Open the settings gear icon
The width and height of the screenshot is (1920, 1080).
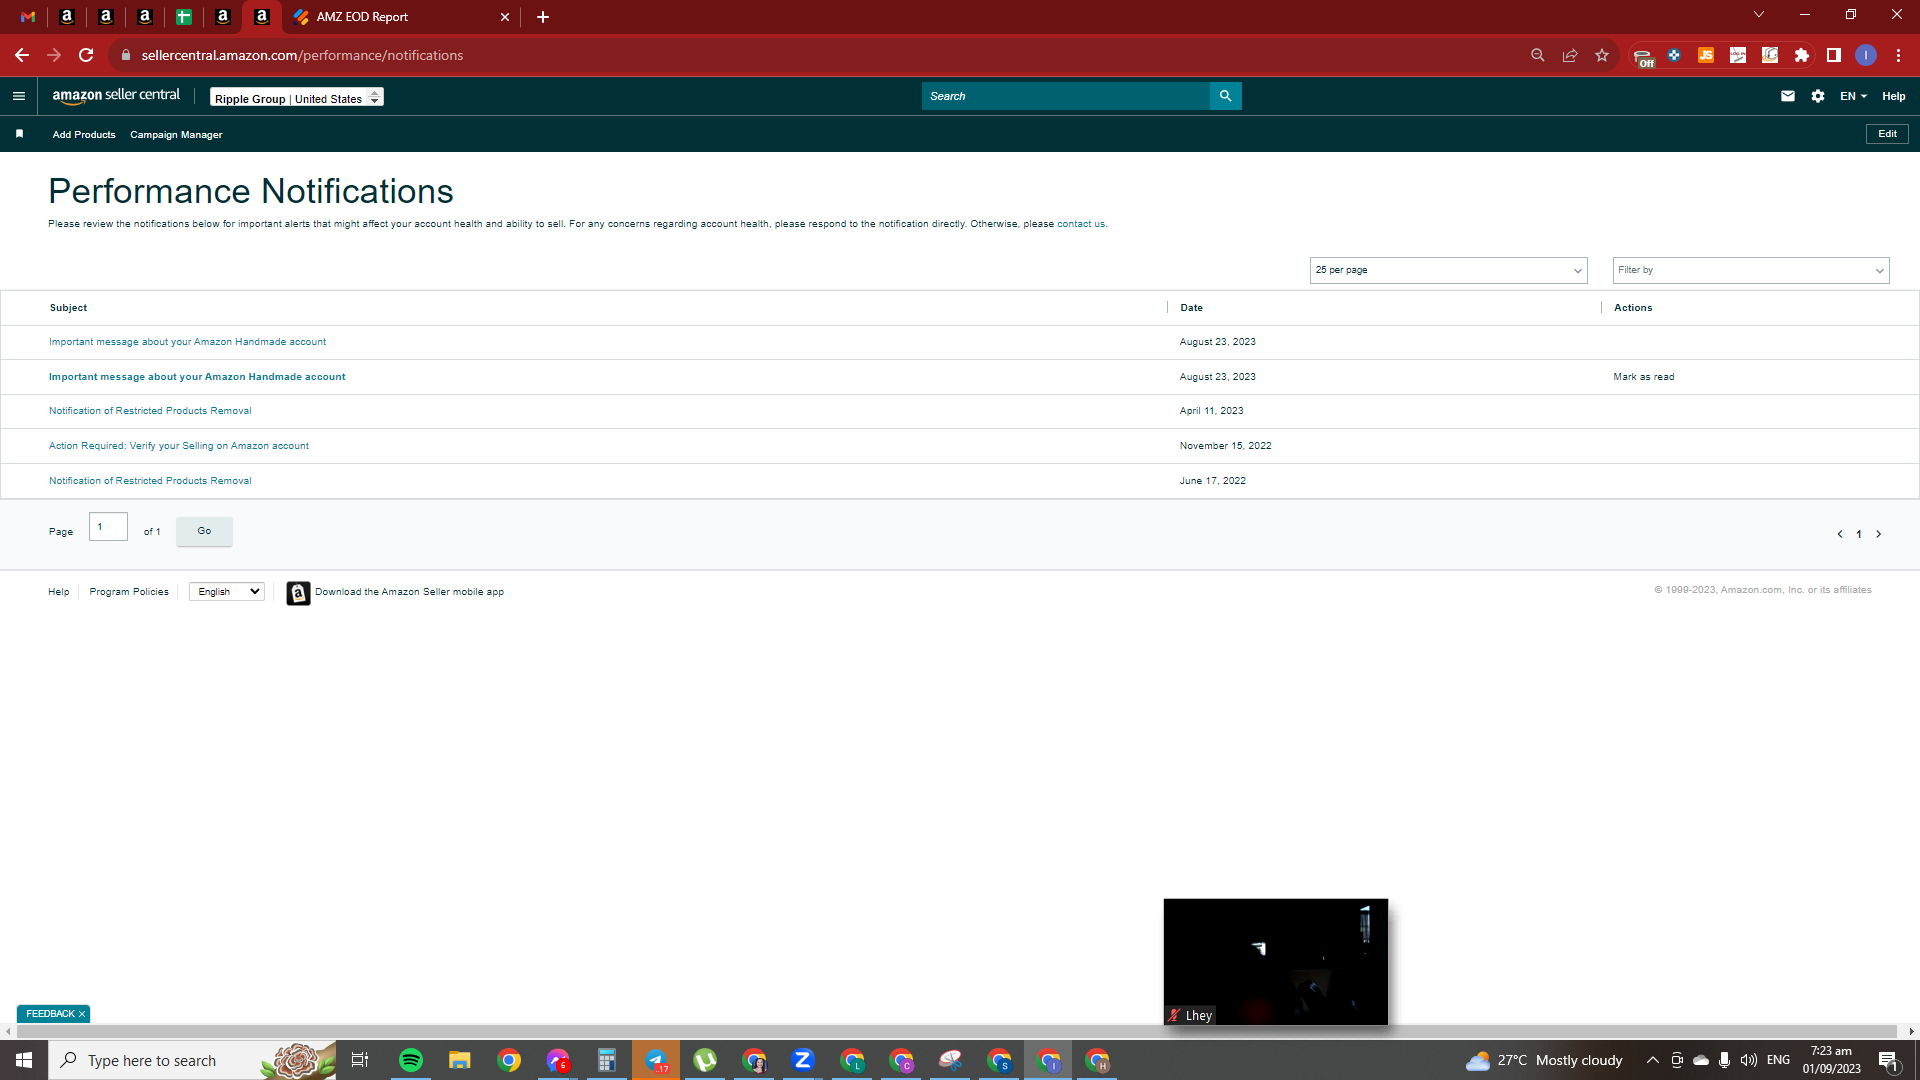(1818, 96)
